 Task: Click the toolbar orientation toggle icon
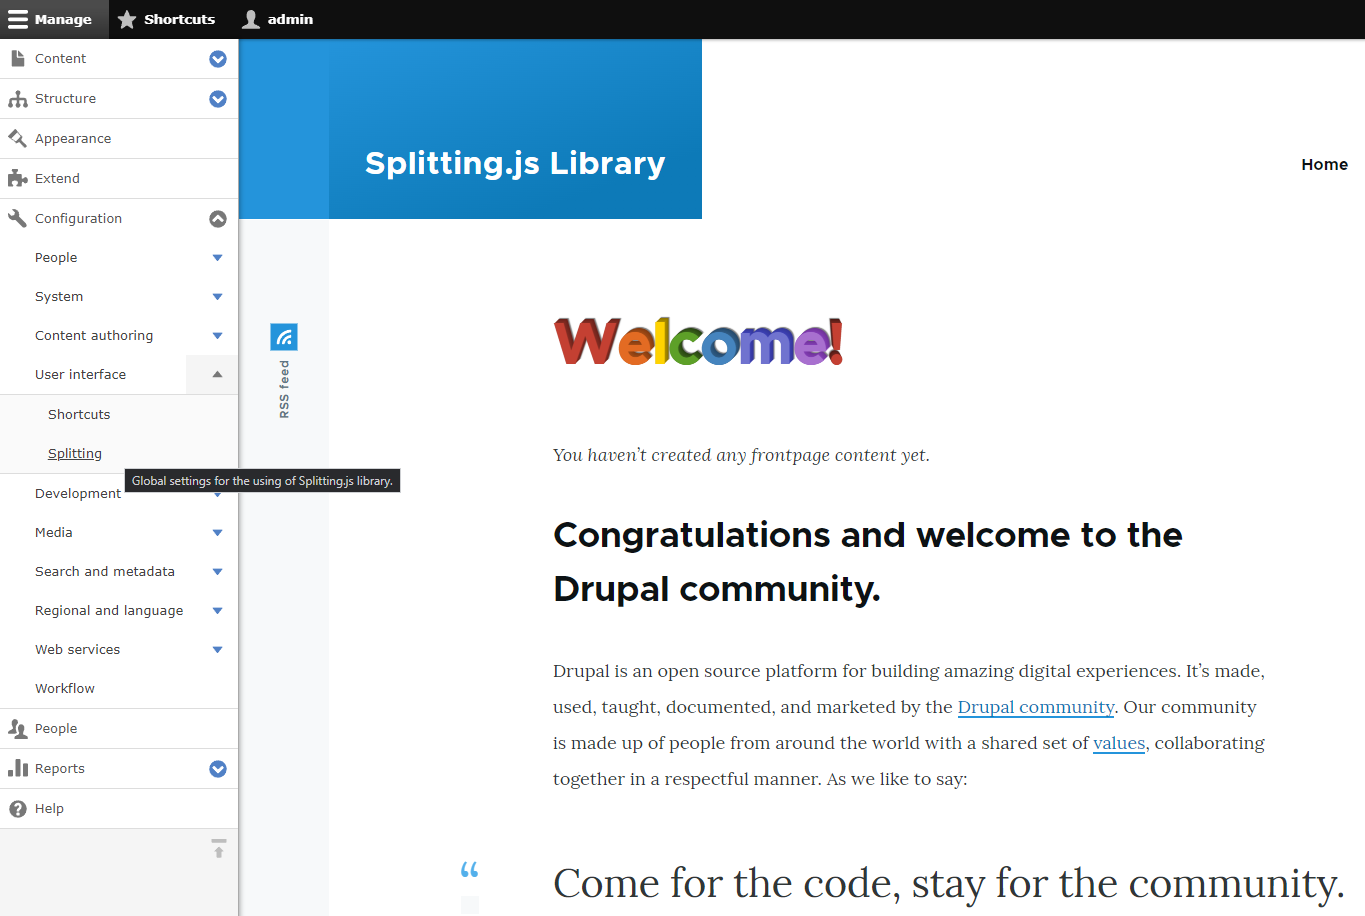pyautogui.click(x=218, y=848)
